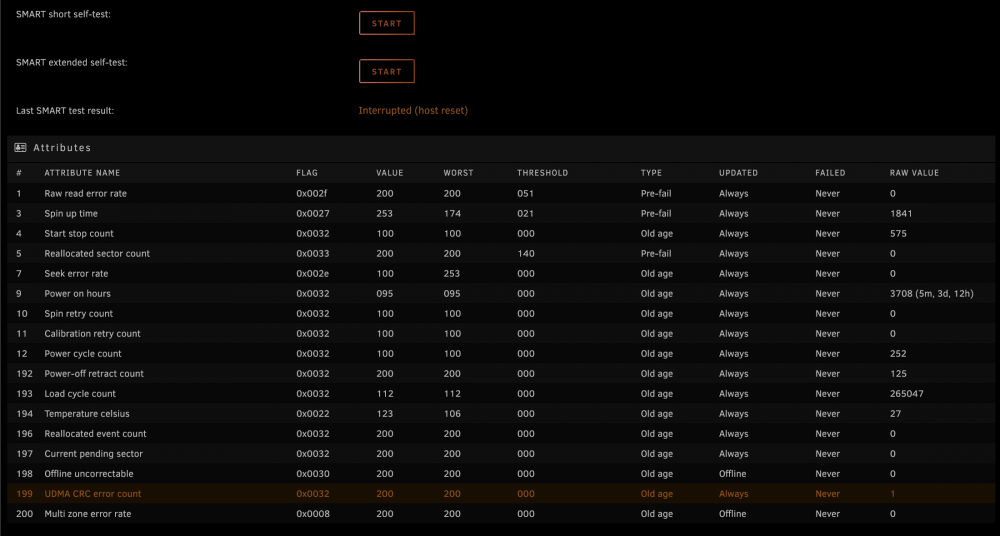Click the VALUE column header
This screenshot has height=536, width=1000.
pyautogui.click(x=390, y=173)
